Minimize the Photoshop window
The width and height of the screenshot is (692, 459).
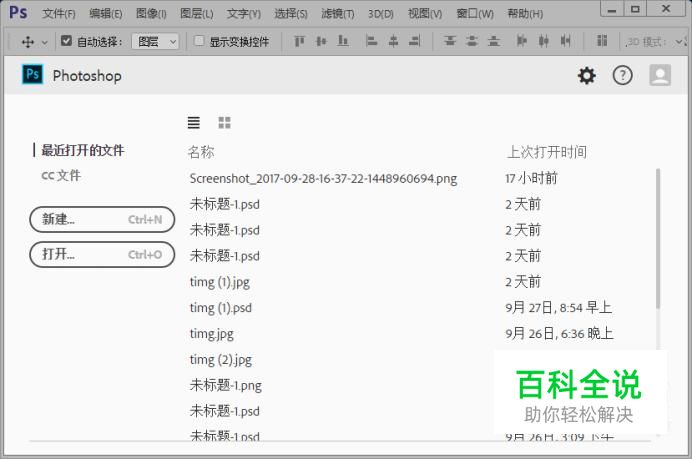pyautogui.click(x=612, y=9)
